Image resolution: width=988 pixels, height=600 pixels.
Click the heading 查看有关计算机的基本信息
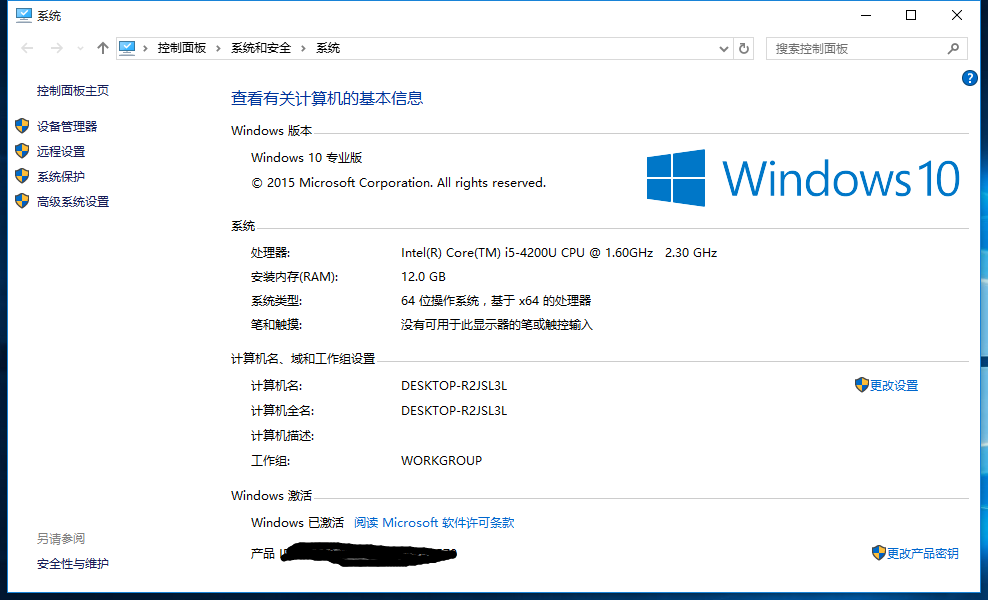pyautogui.click(x=327, y=98)
